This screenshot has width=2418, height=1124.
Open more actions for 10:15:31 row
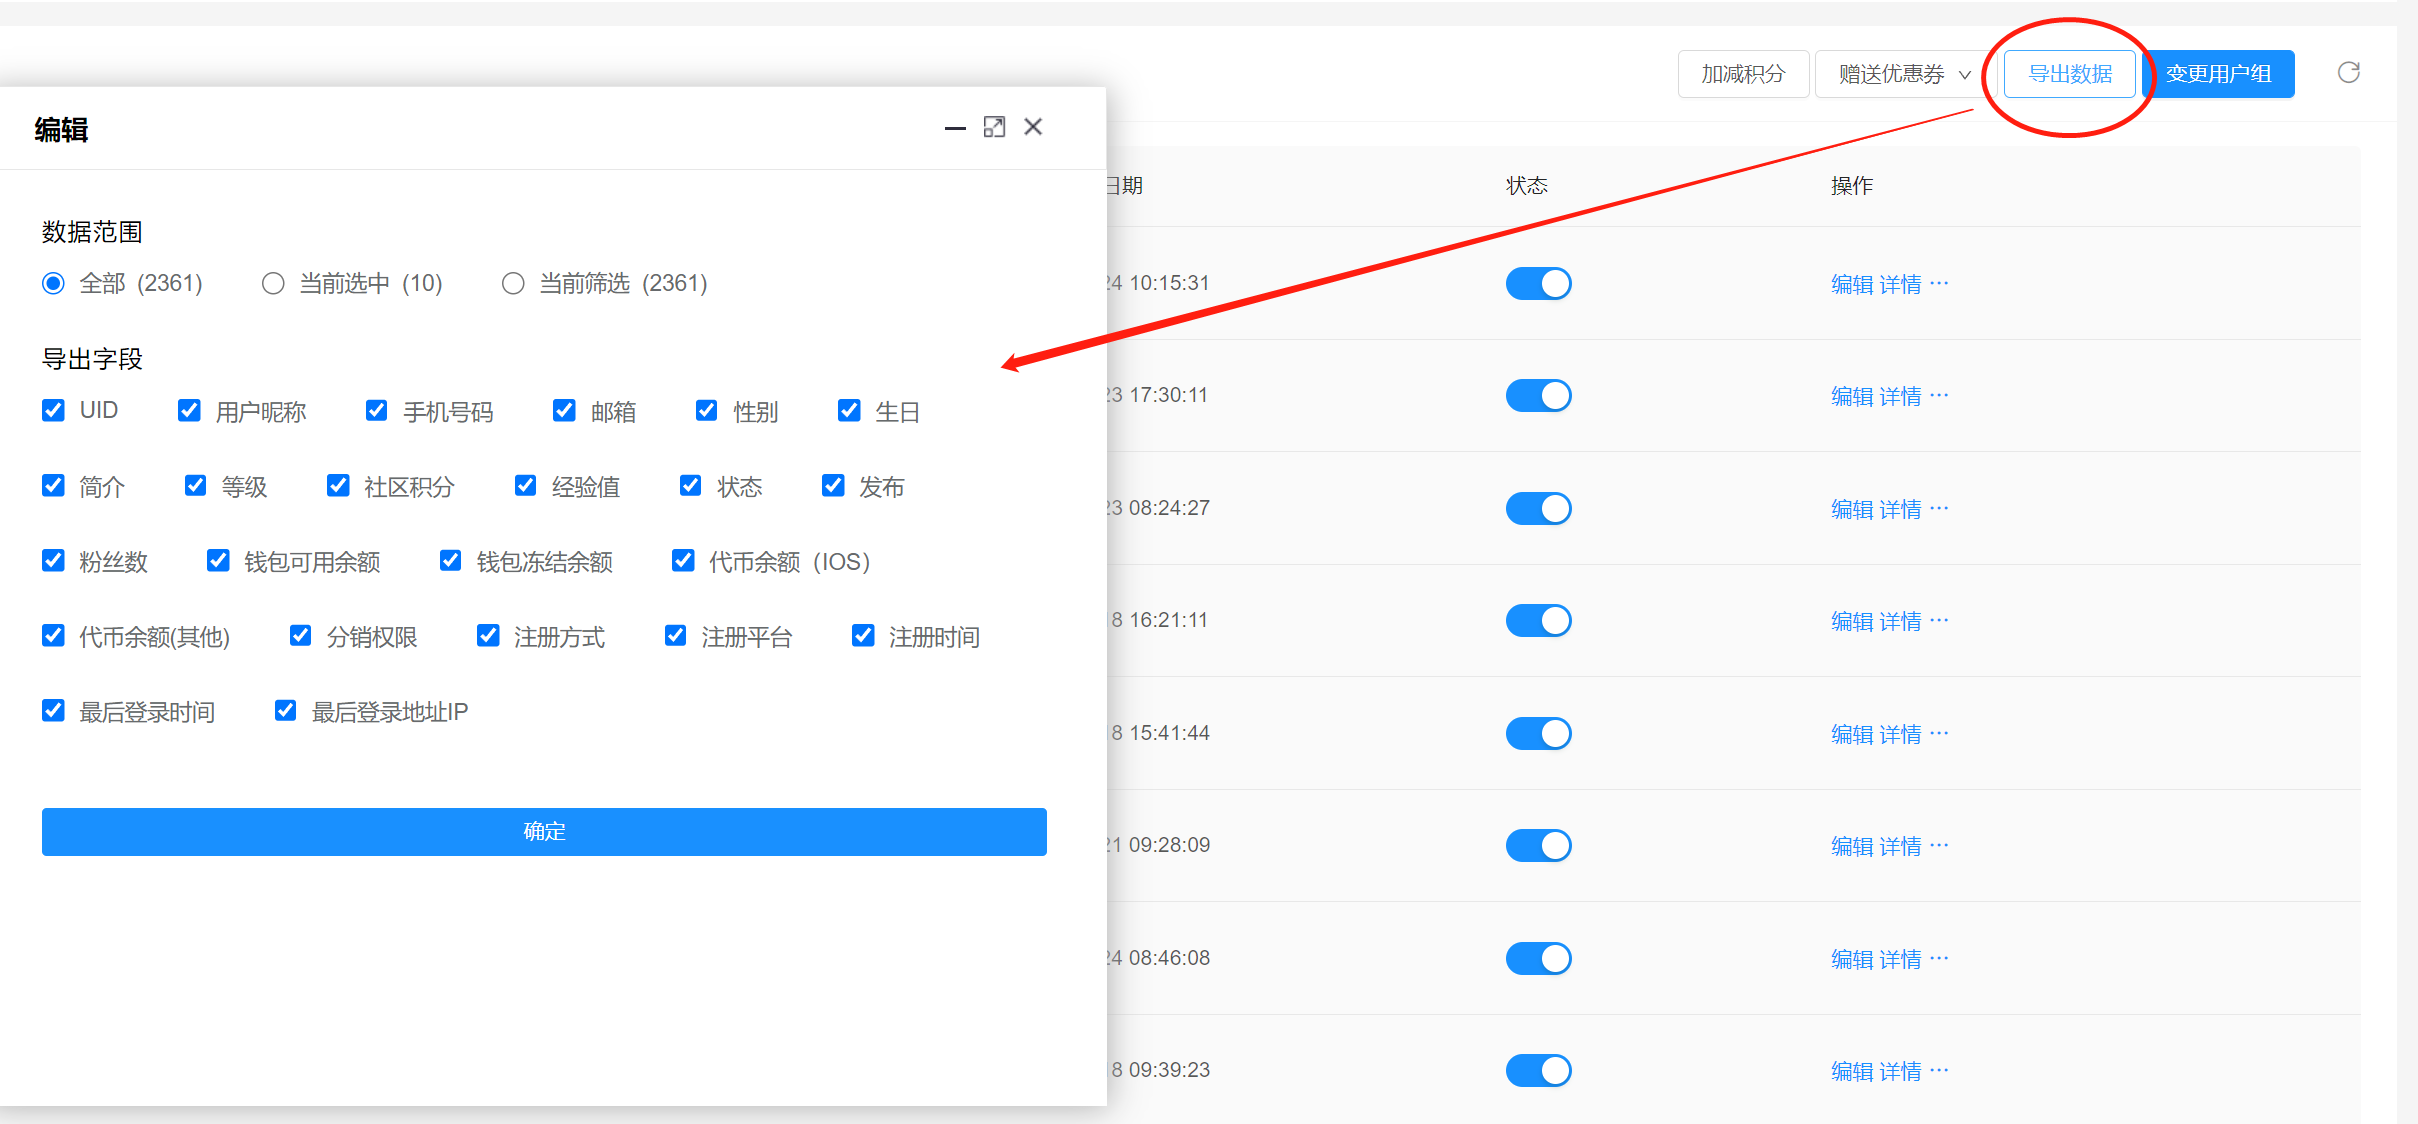pyautogui.click(x=1939, y=283)
